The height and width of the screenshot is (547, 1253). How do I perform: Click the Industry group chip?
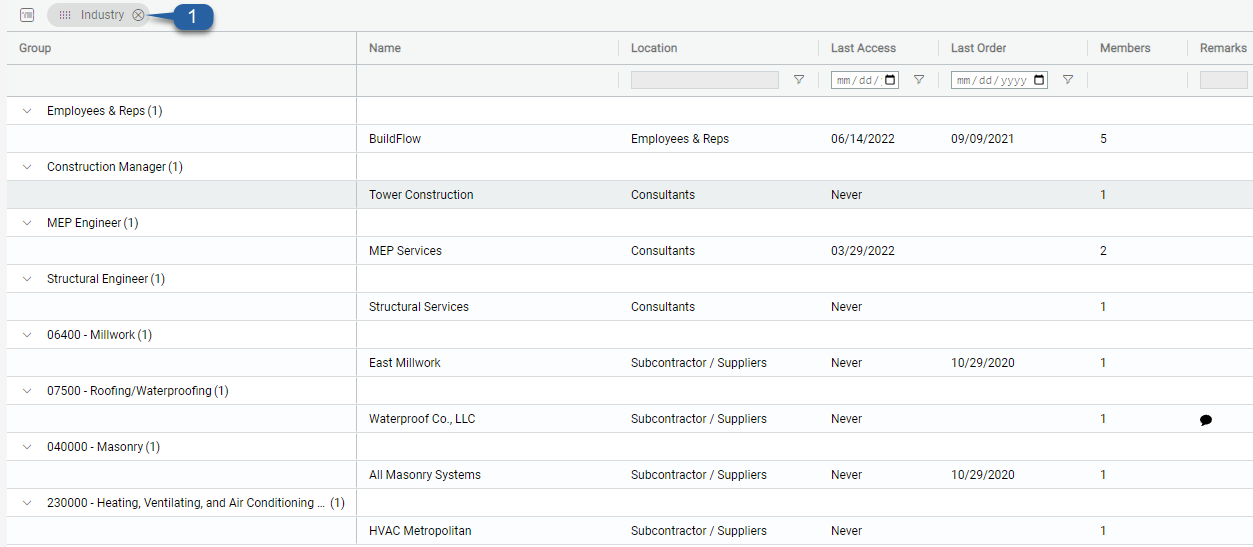click(98, 15)
